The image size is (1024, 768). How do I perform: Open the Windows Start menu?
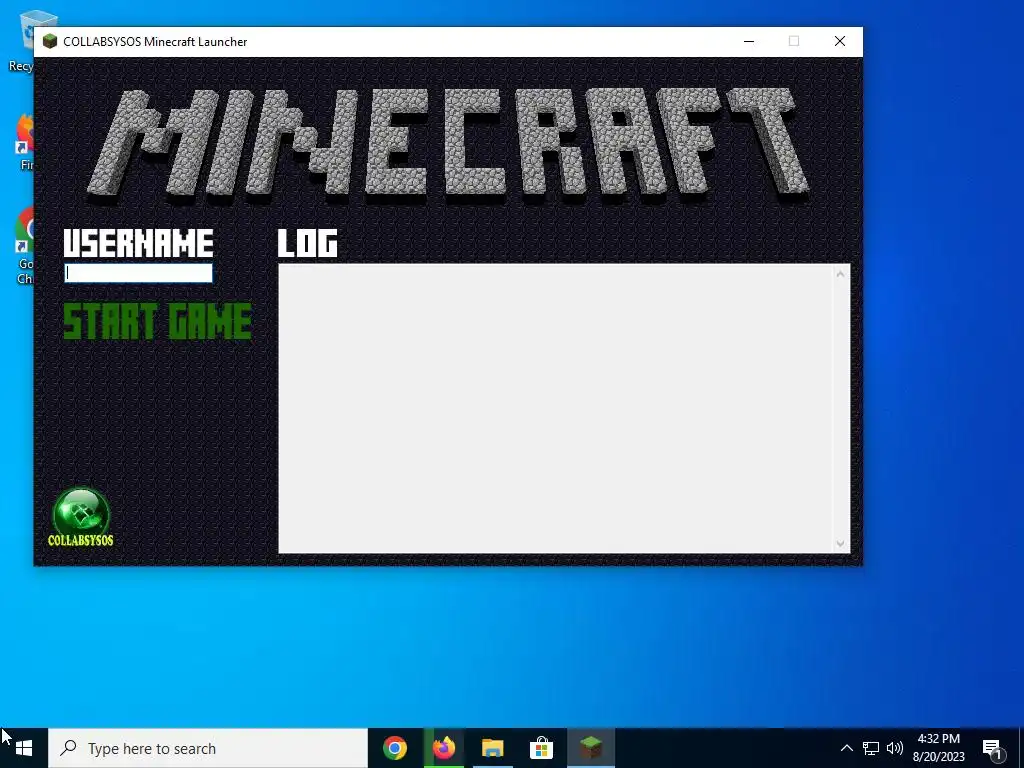(24, 748)
